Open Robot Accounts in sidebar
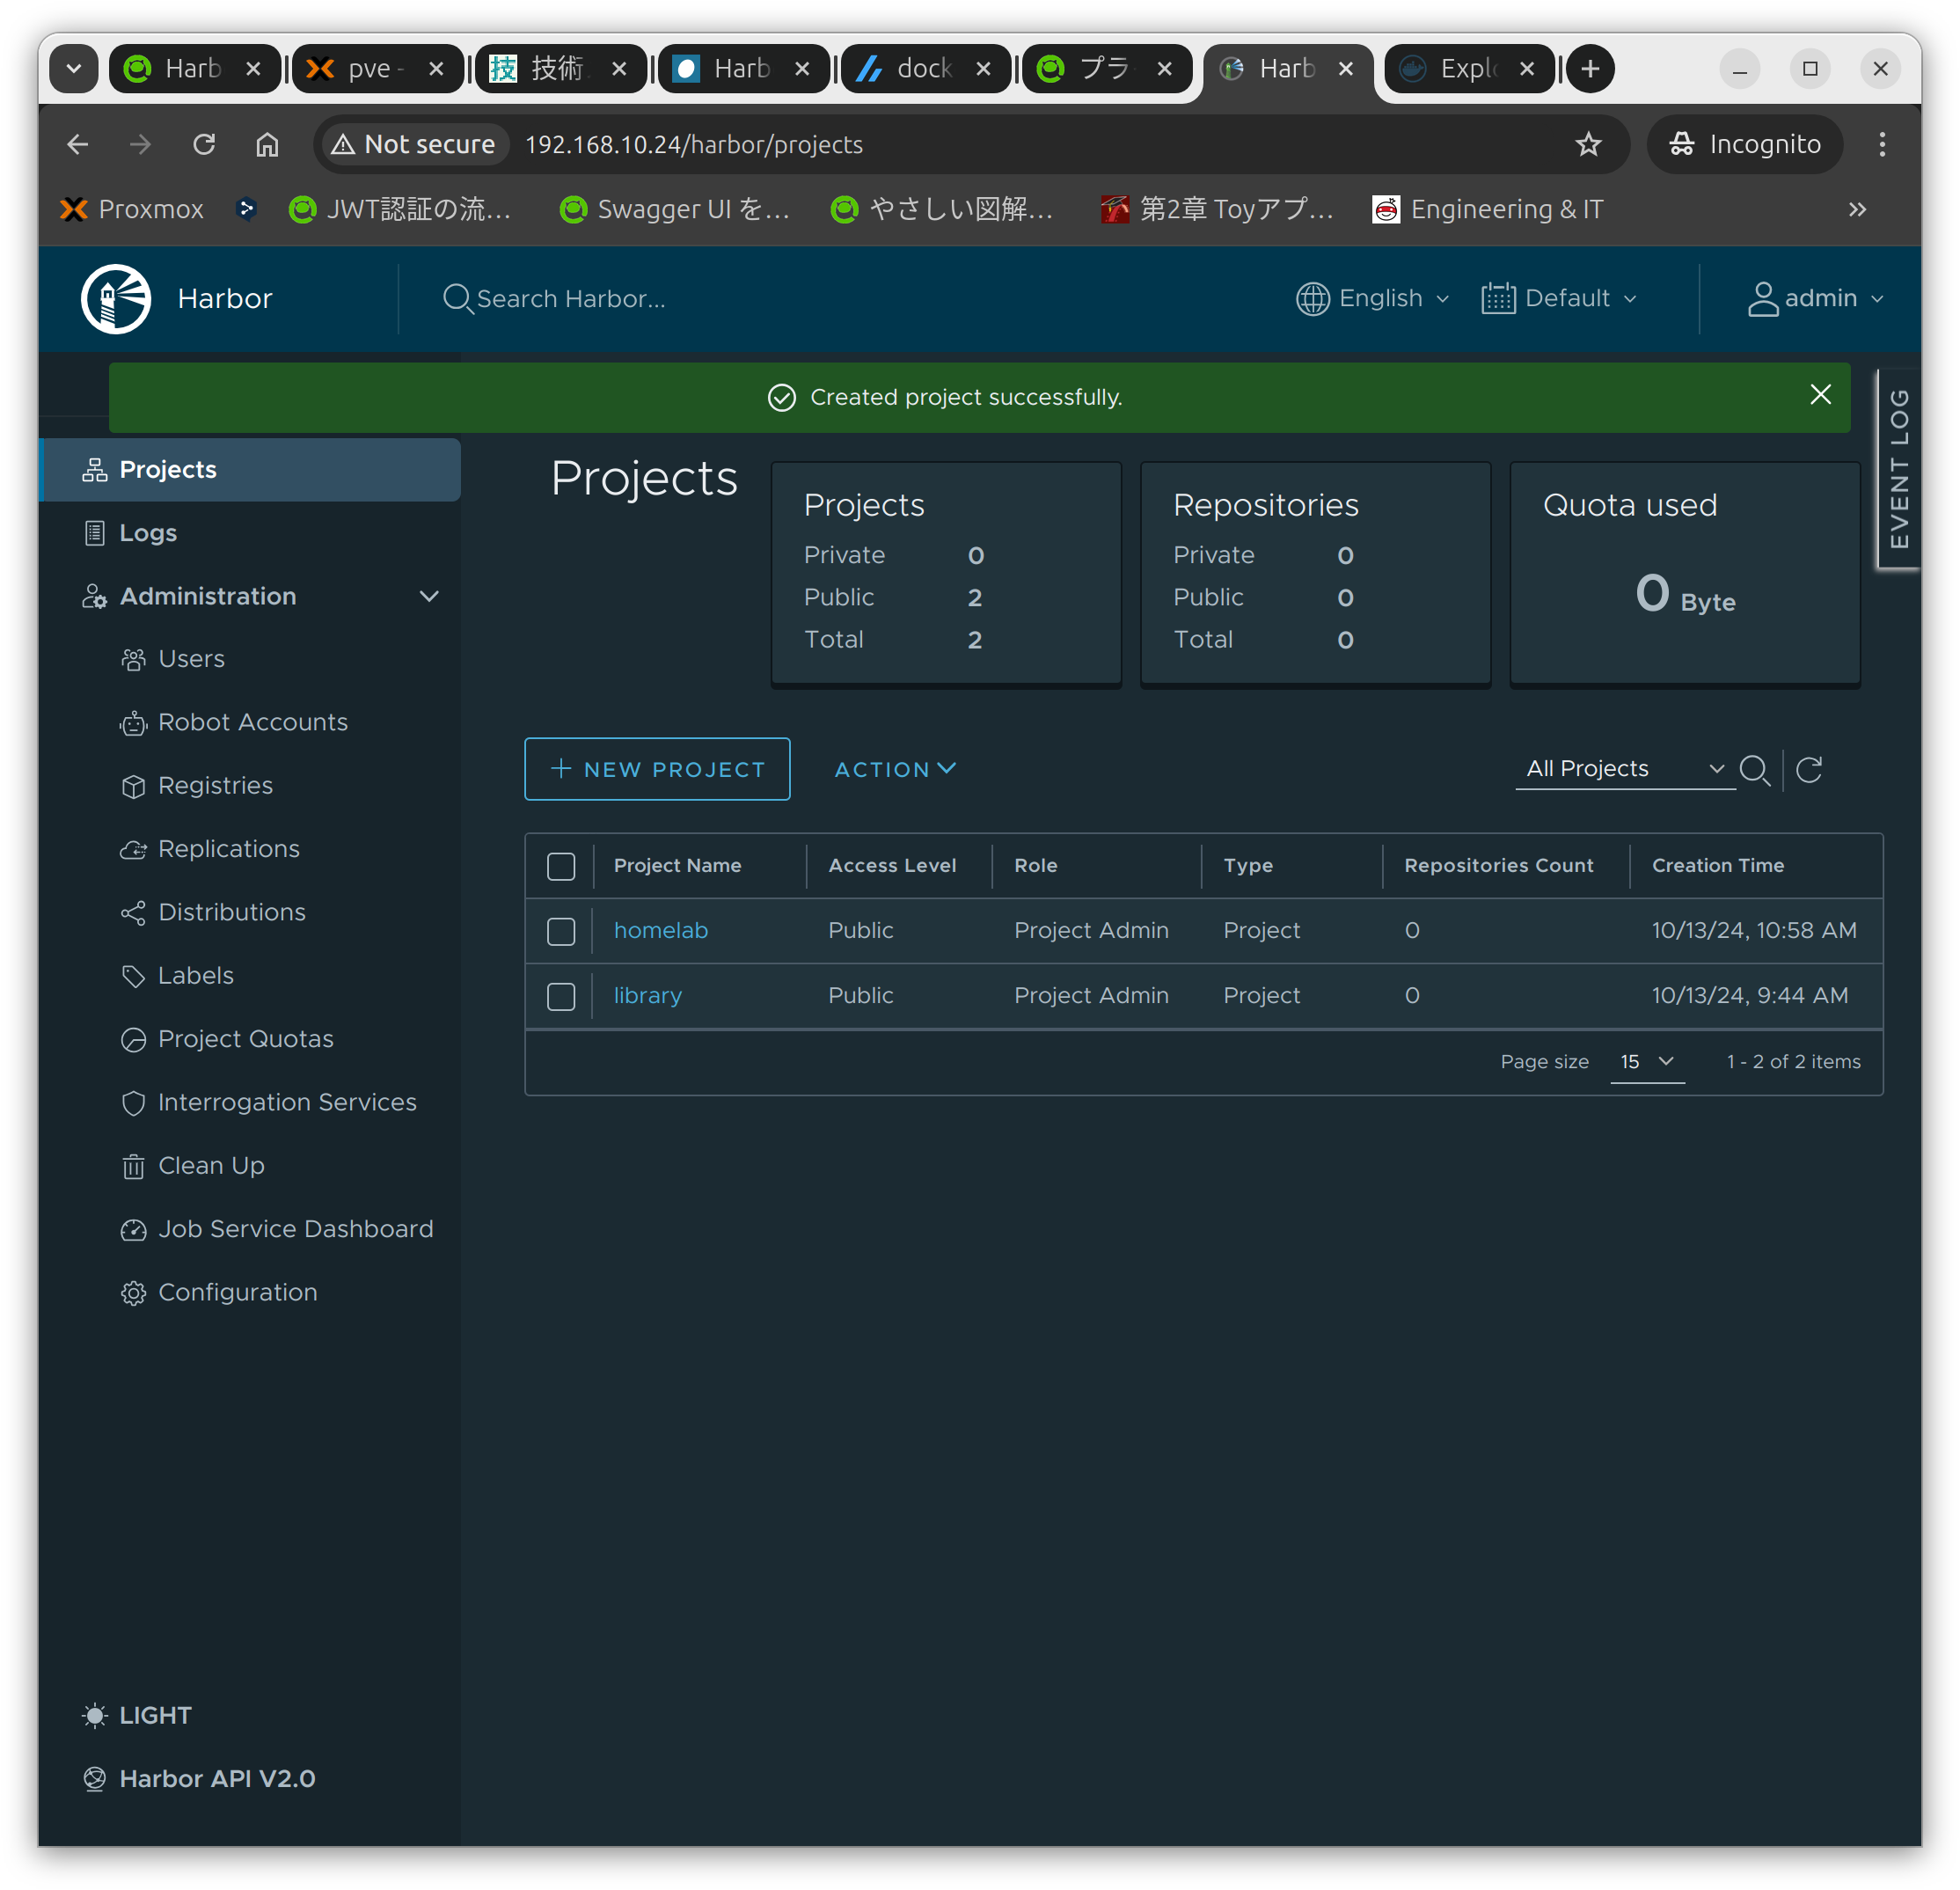 pos(252,722)
